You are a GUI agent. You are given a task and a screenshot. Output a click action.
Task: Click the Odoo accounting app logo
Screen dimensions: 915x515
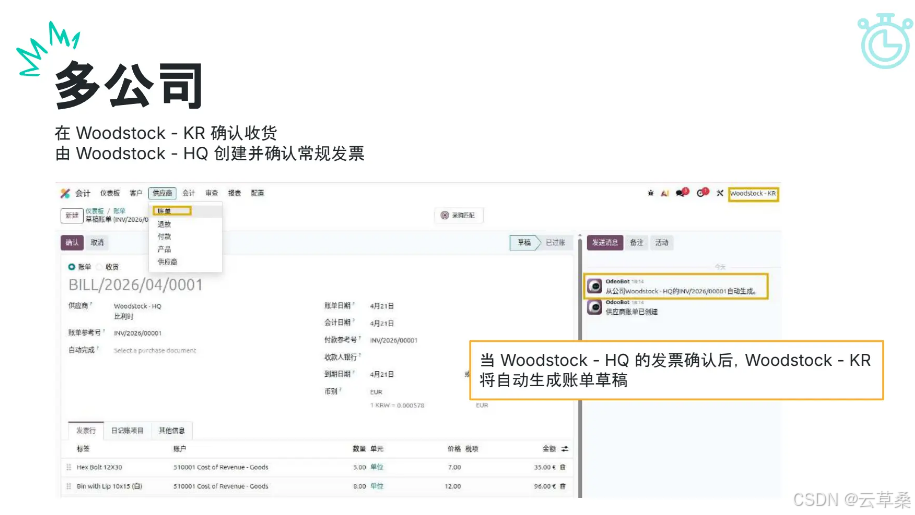65,193
